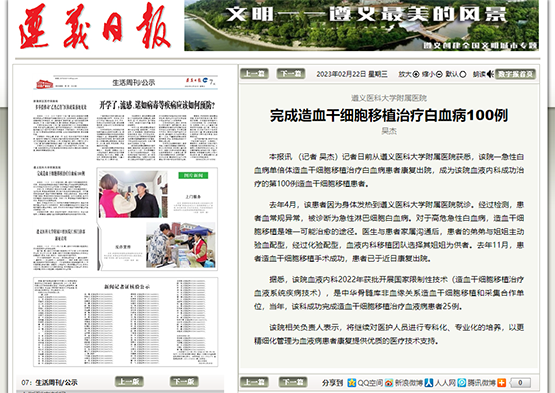Go to previous article at top
The height and width of the screenshot is (393, 555).
[254, 74]
